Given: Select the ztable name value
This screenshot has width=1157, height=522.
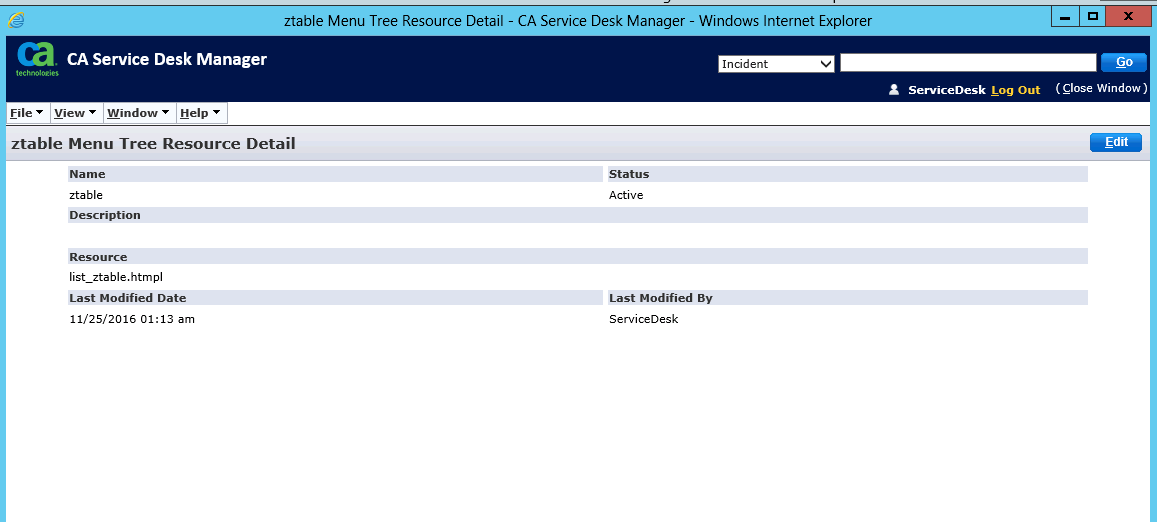Looking at the screenshot, I should 86,195.
